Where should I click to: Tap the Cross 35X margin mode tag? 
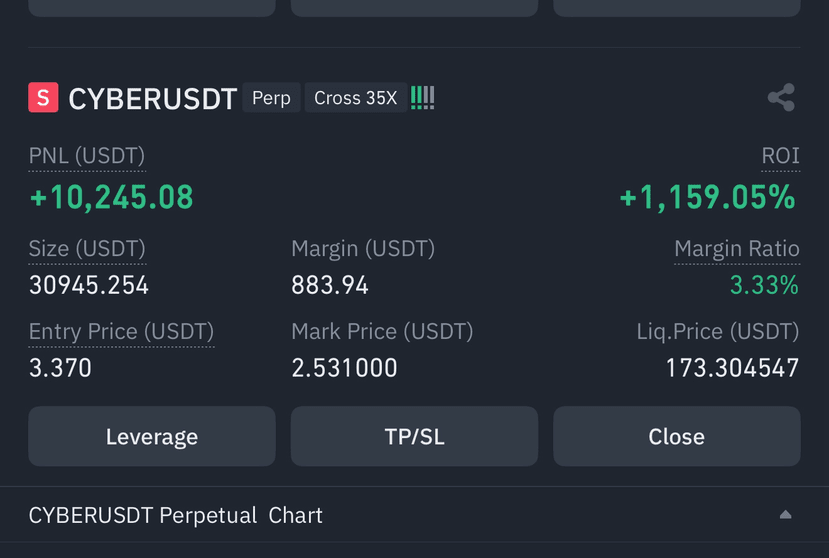click(356, 98)
